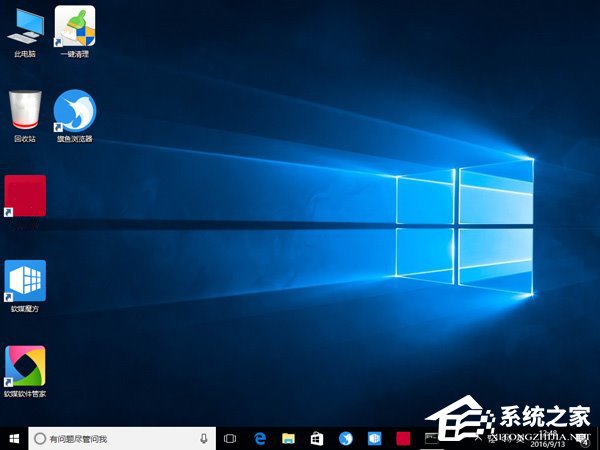Click the Cortana circle icon in search box

[x=40, y=439]
